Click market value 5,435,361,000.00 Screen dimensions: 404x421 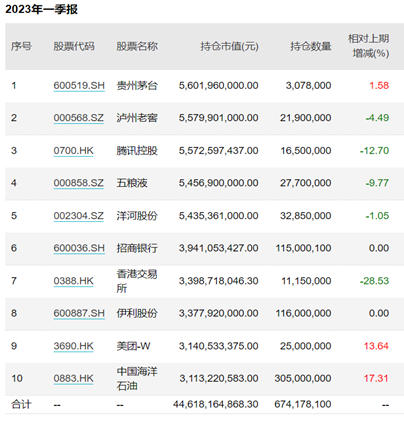(x=219, y=216)
